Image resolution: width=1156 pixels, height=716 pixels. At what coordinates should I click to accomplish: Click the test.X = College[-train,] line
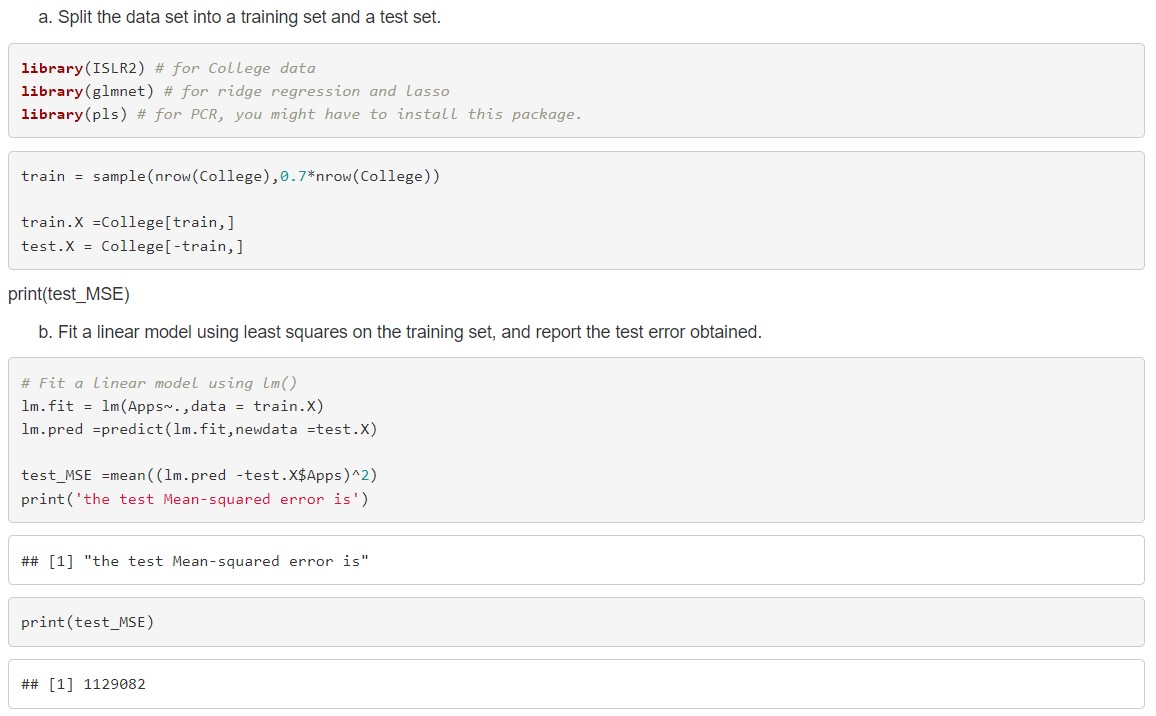pos(132,245)
